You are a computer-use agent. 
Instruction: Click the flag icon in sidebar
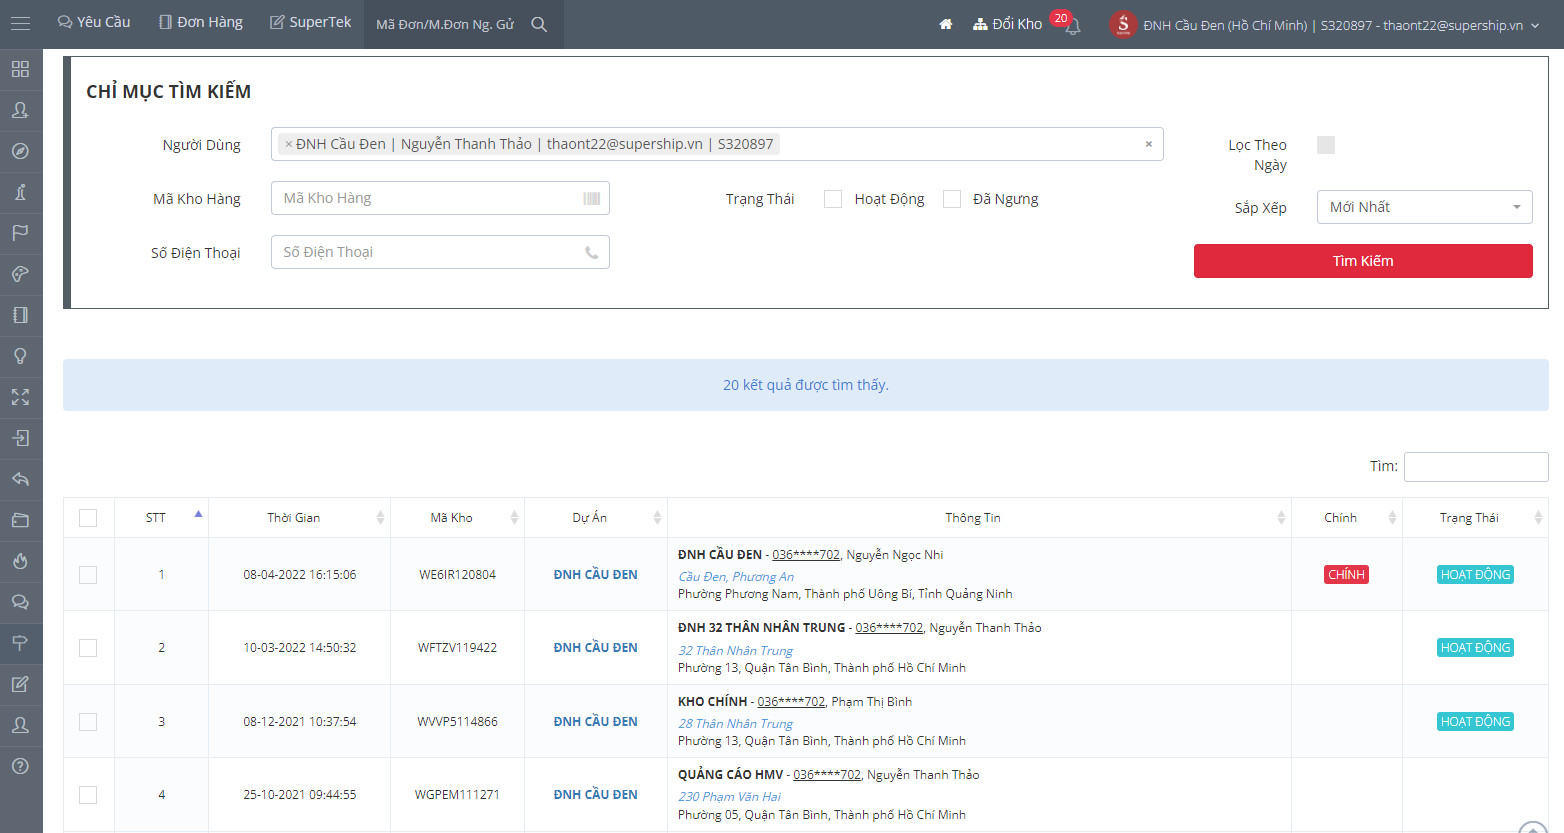click(x=20, y=233)
